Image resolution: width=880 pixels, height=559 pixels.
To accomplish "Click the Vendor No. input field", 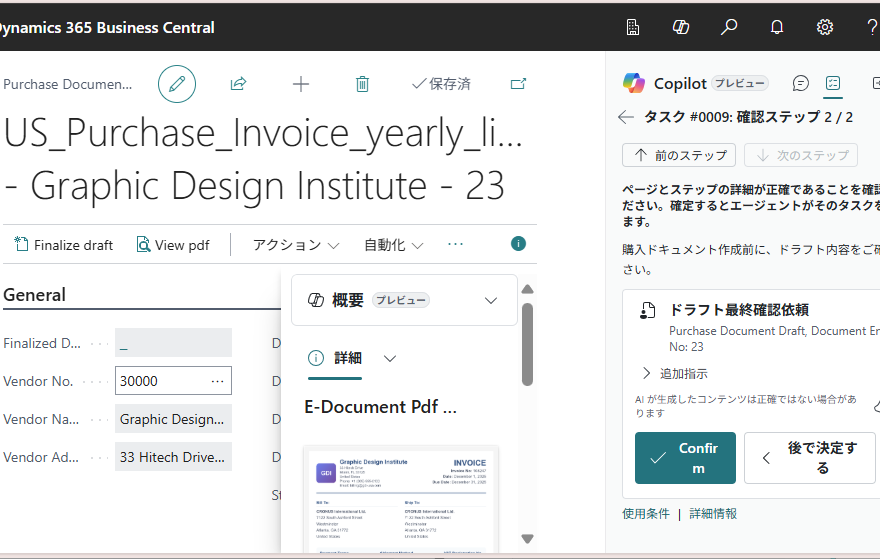I will coord(173,381).
